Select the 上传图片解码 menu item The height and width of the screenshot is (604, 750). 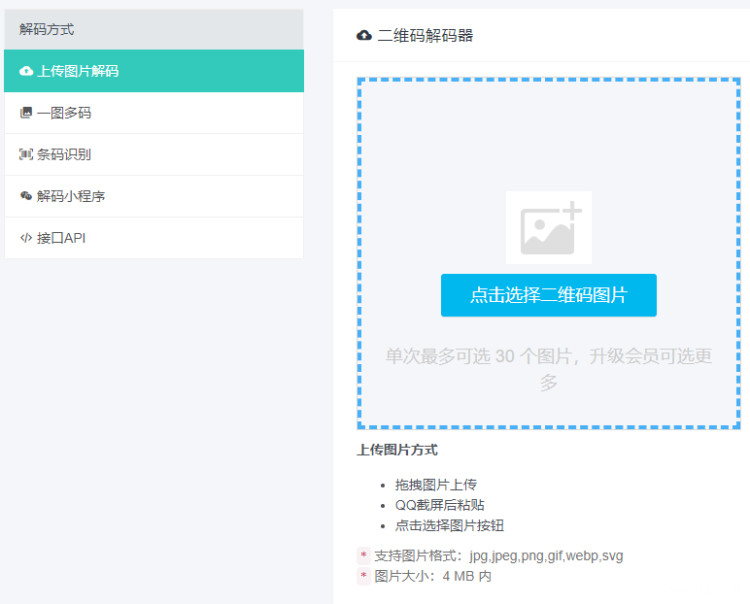[x=78, y=72]
